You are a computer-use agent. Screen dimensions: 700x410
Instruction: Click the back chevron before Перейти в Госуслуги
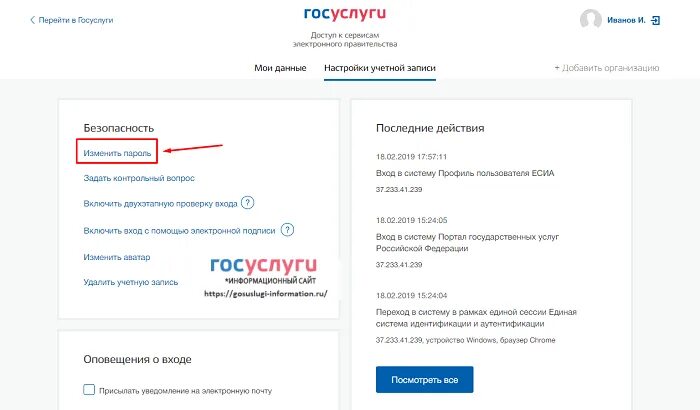coord(32,20)
